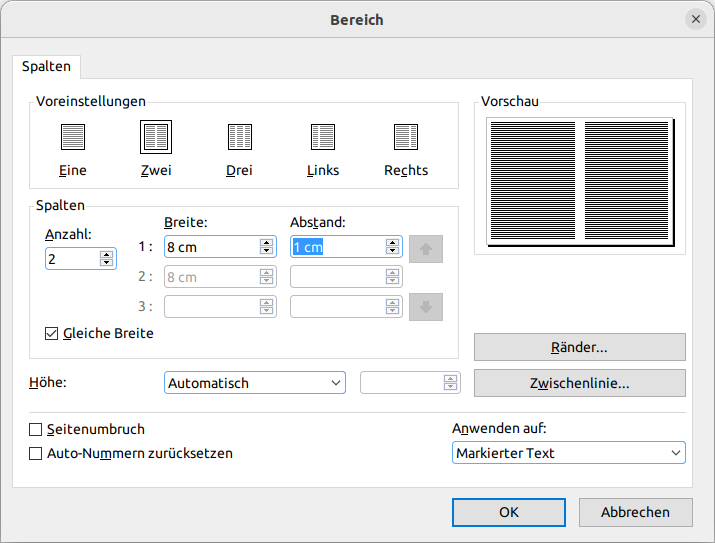This screenshot has height=543, width=715.
Task: Click the Eine preset label text
Action: coord(73,170)
